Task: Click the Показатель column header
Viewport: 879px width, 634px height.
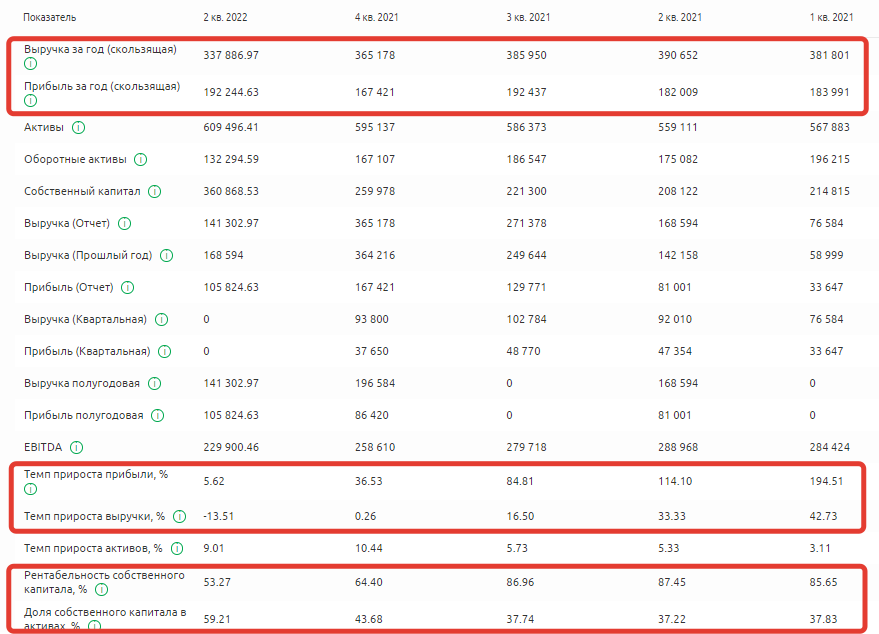Action: [x=50, y=18]
